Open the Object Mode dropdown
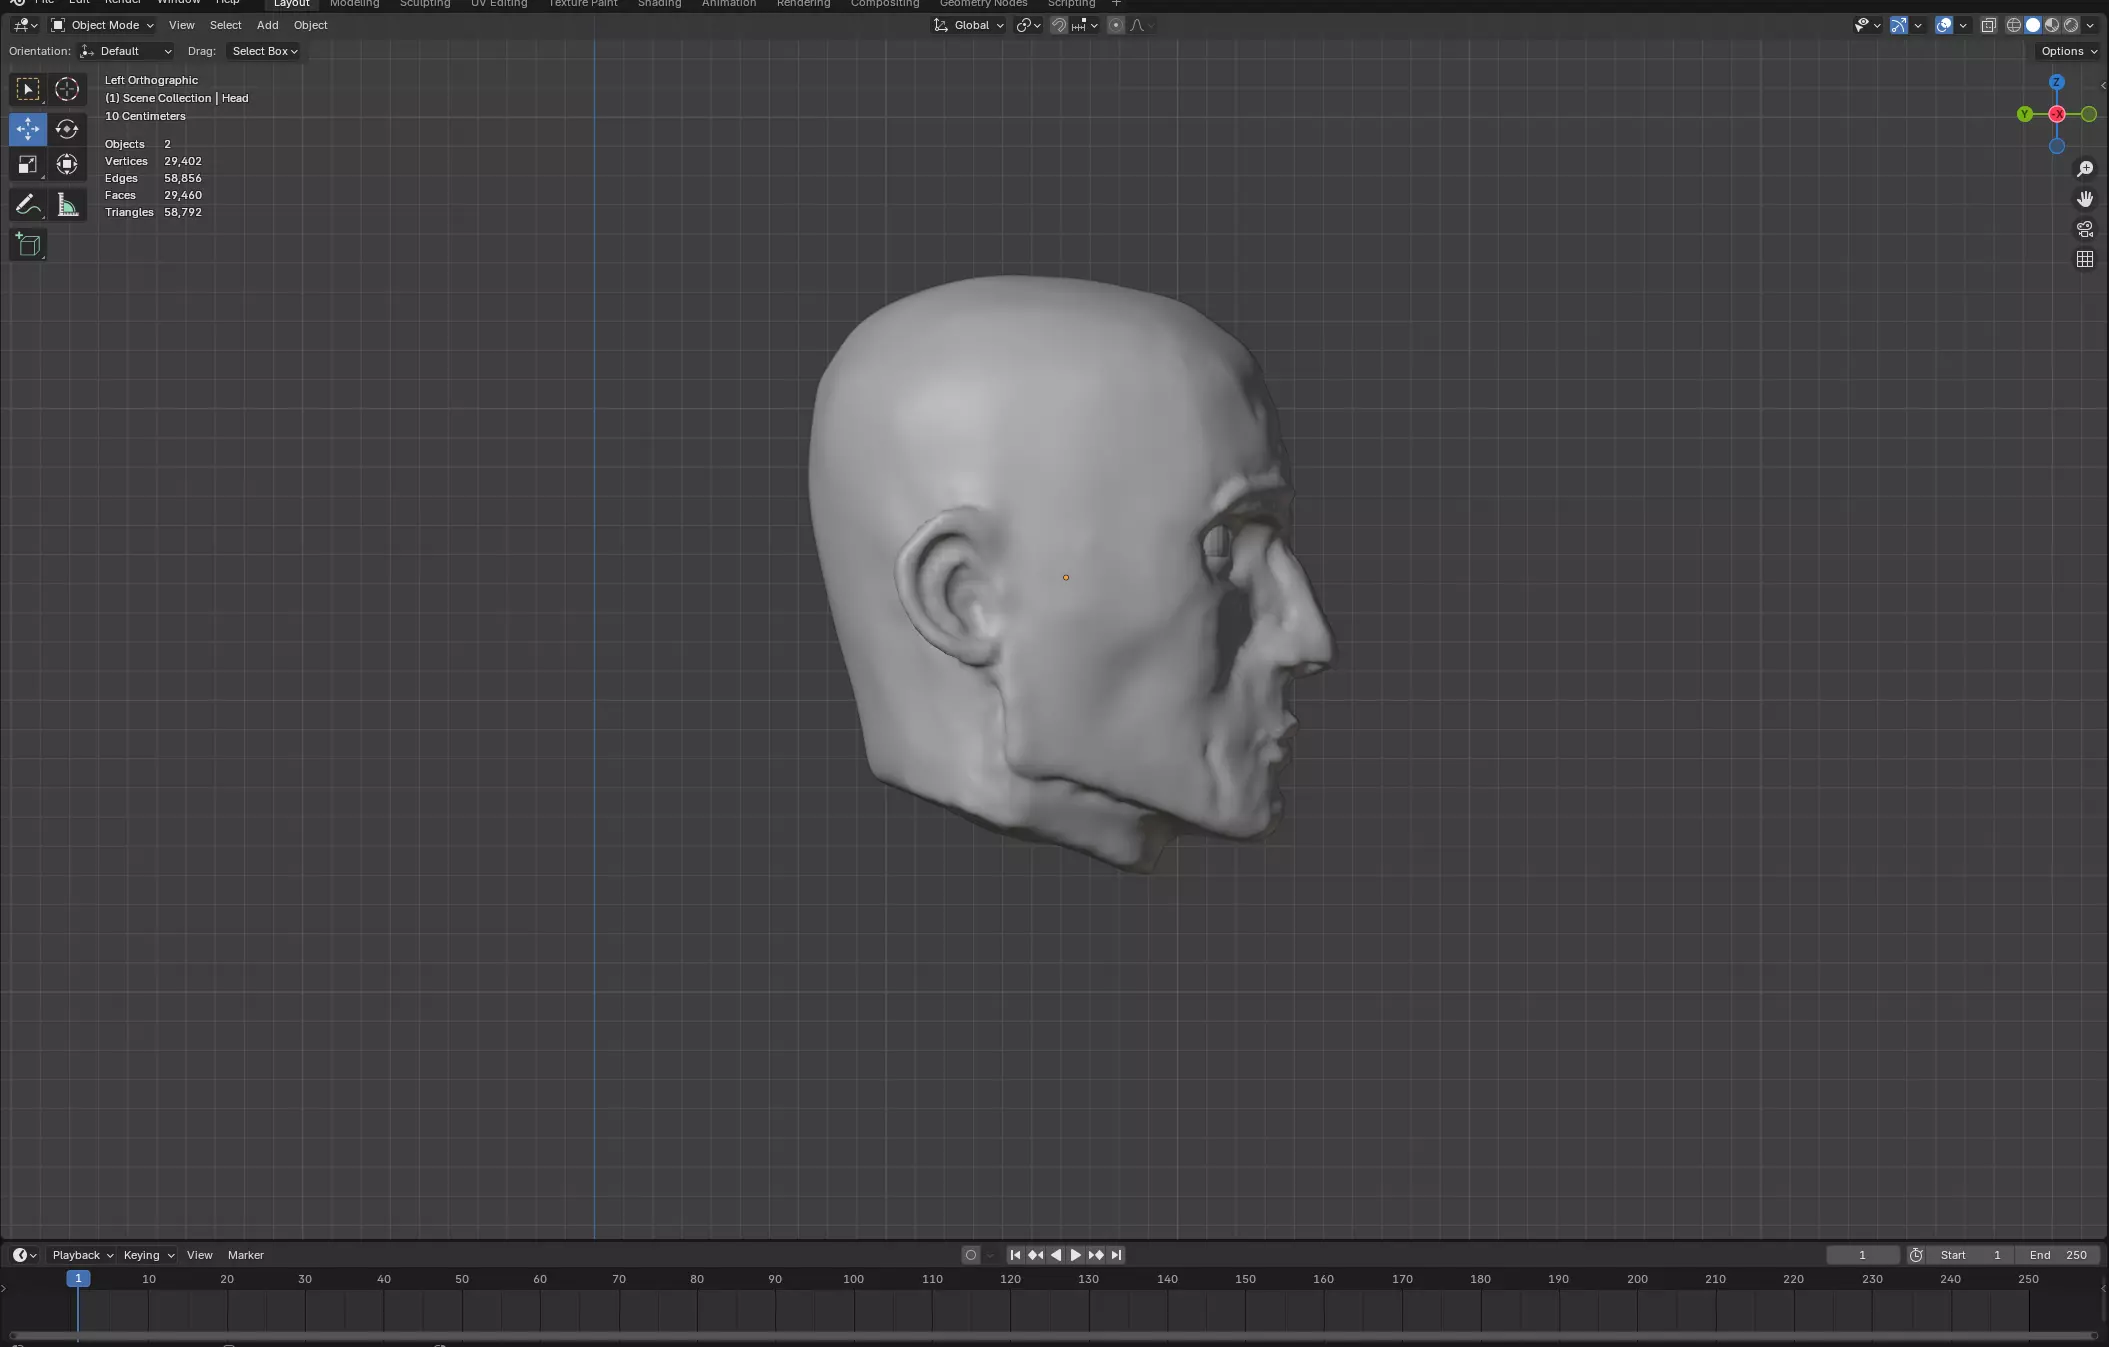The image size is (2109, 1347). tap(103, 25)
